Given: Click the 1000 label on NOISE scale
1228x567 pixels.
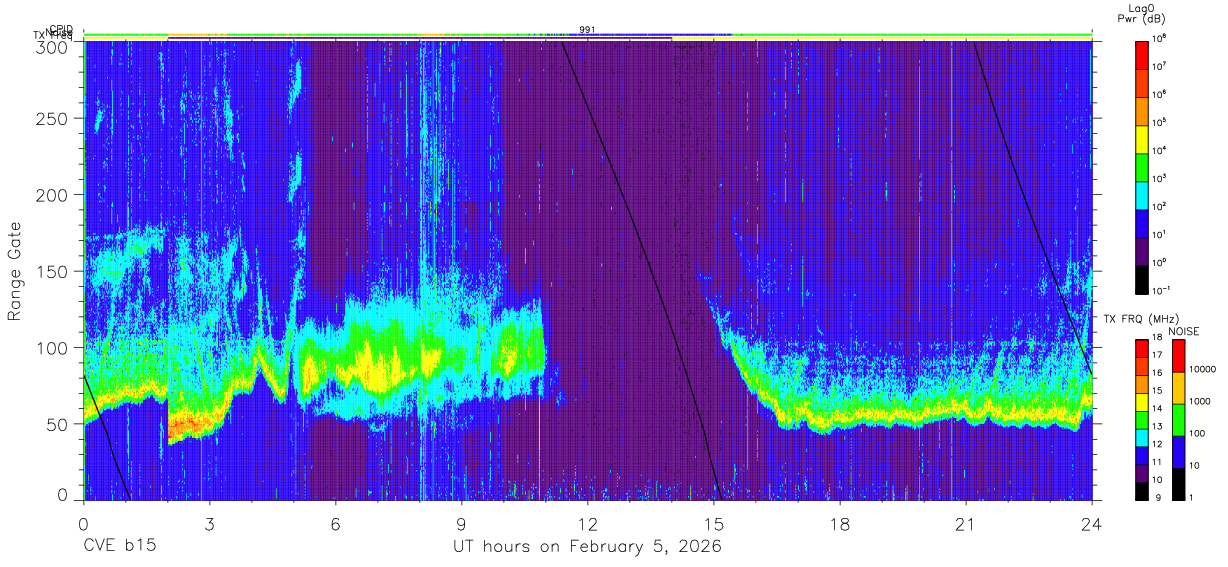Looking at the screenshot, I should [1200, 401].
